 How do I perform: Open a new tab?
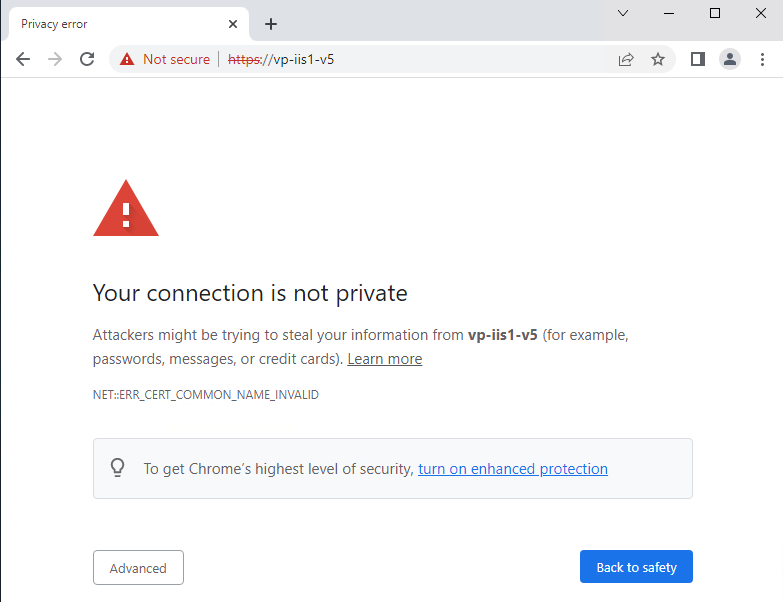271,24
